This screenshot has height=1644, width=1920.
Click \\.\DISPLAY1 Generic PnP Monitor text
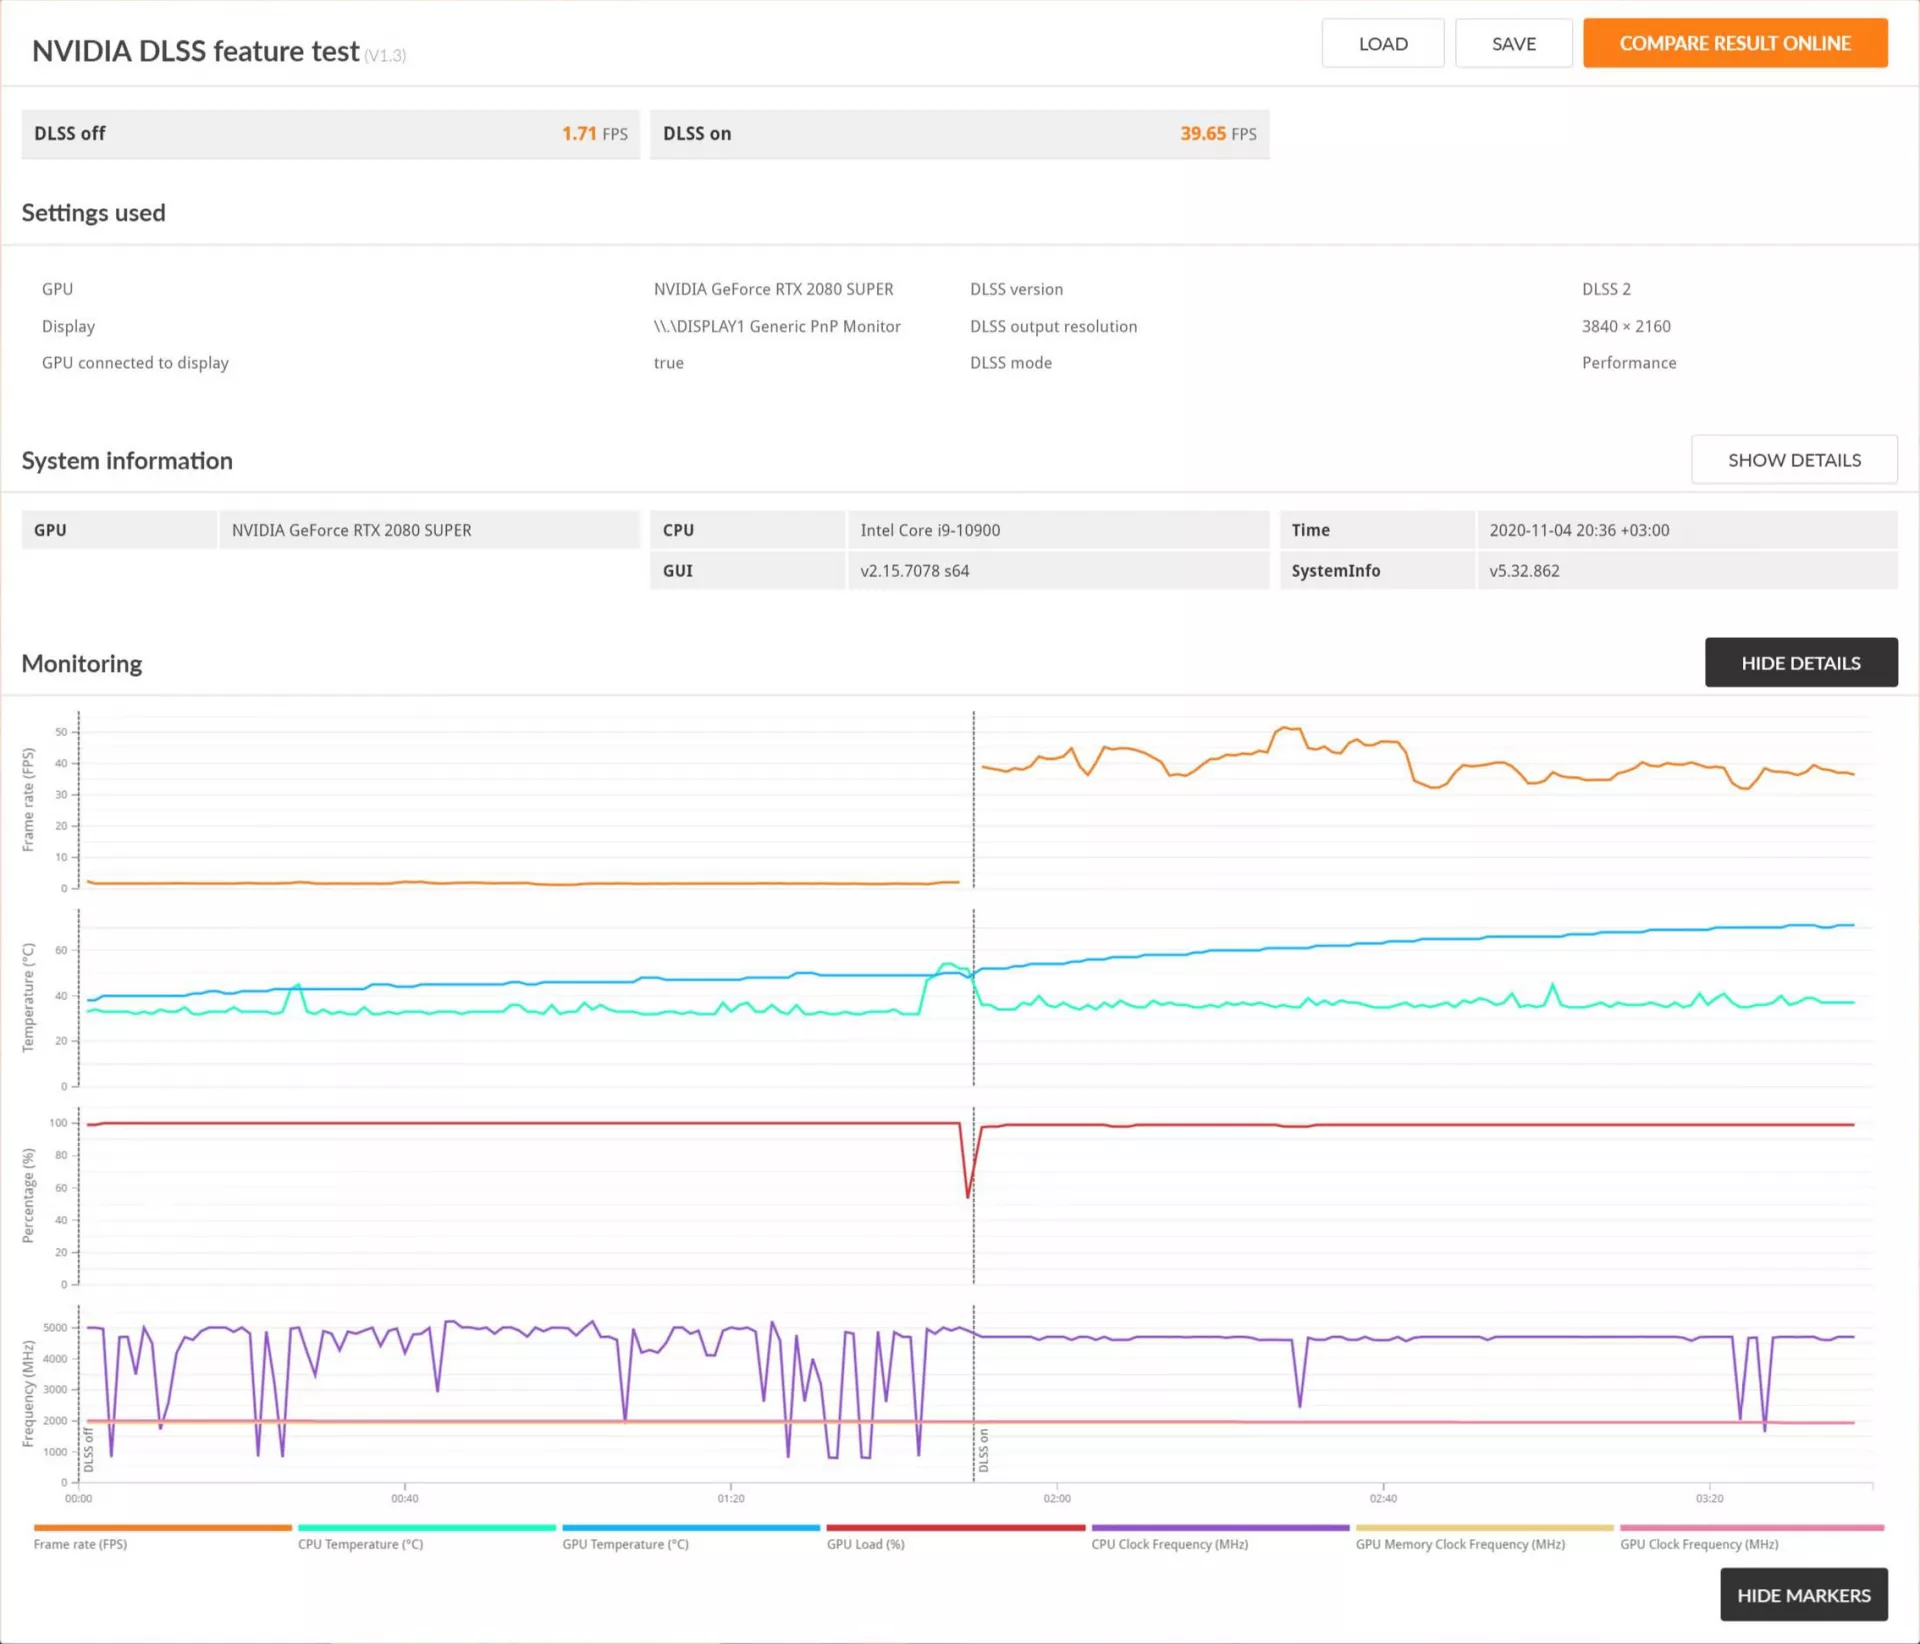click(x=777, y=326)
